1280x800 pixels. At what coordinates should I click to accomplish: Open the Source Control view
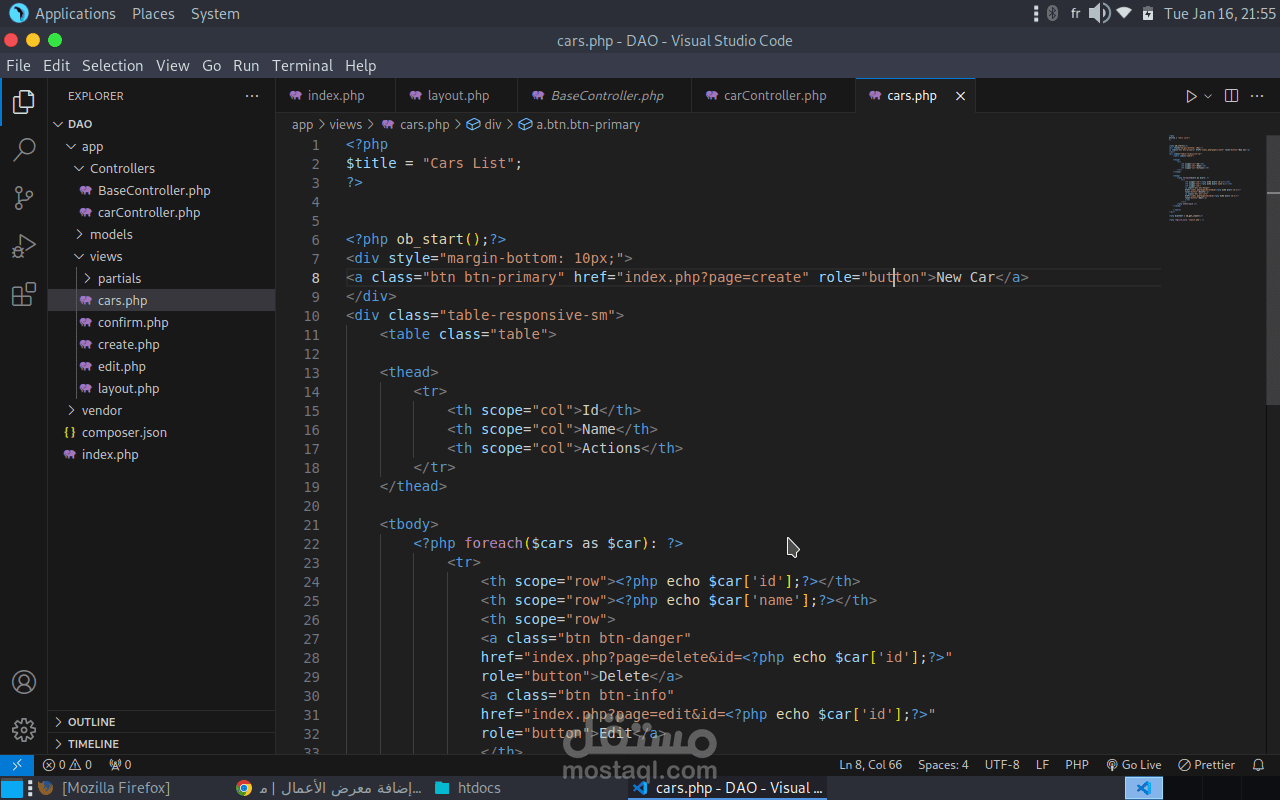tap(24, 198)
